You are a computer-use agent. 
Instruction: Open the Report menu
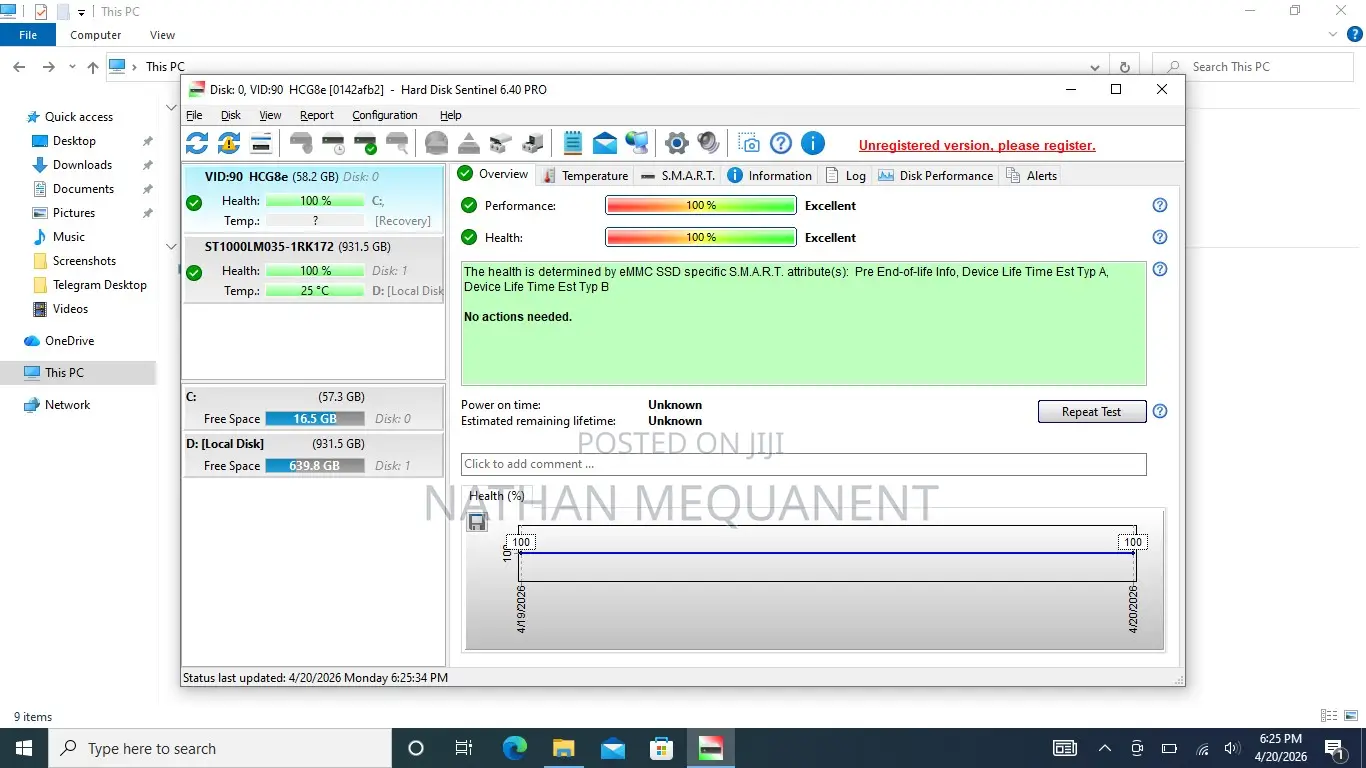click(317, 115)
